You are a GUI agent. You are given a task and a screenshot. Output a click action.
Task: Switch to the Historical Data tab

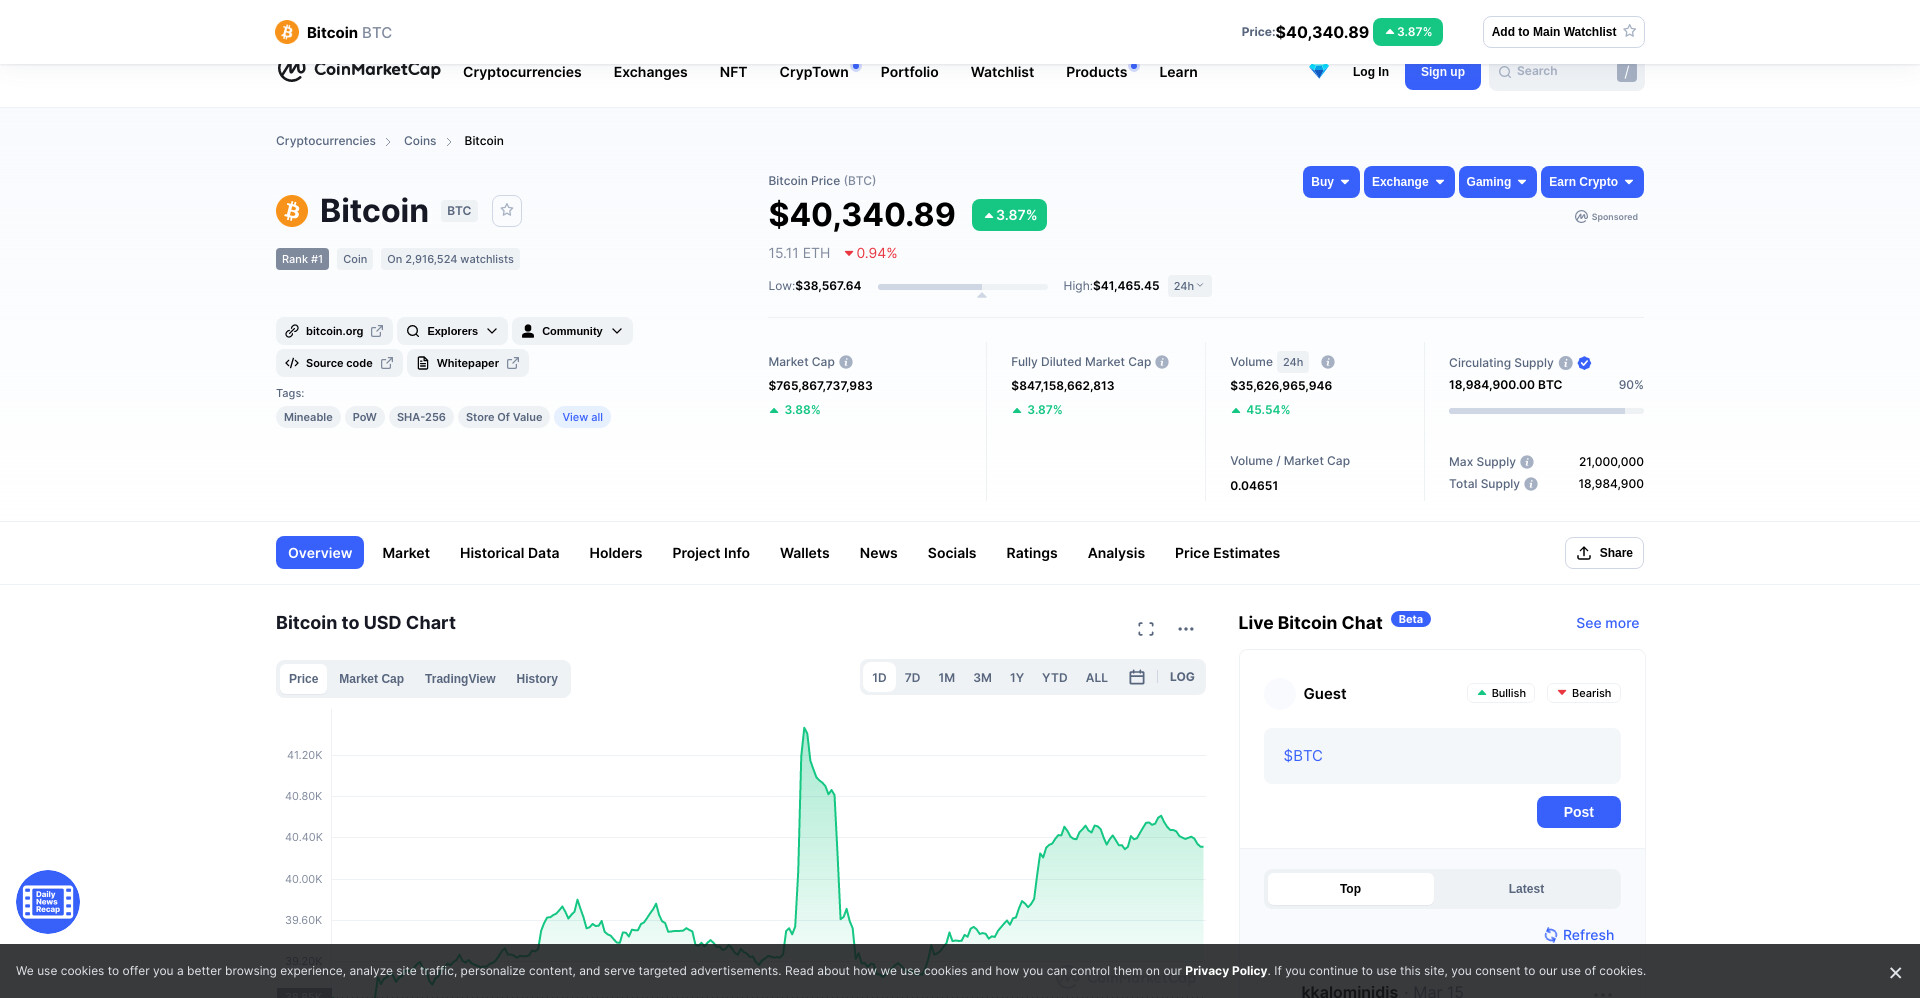(509, 553)
